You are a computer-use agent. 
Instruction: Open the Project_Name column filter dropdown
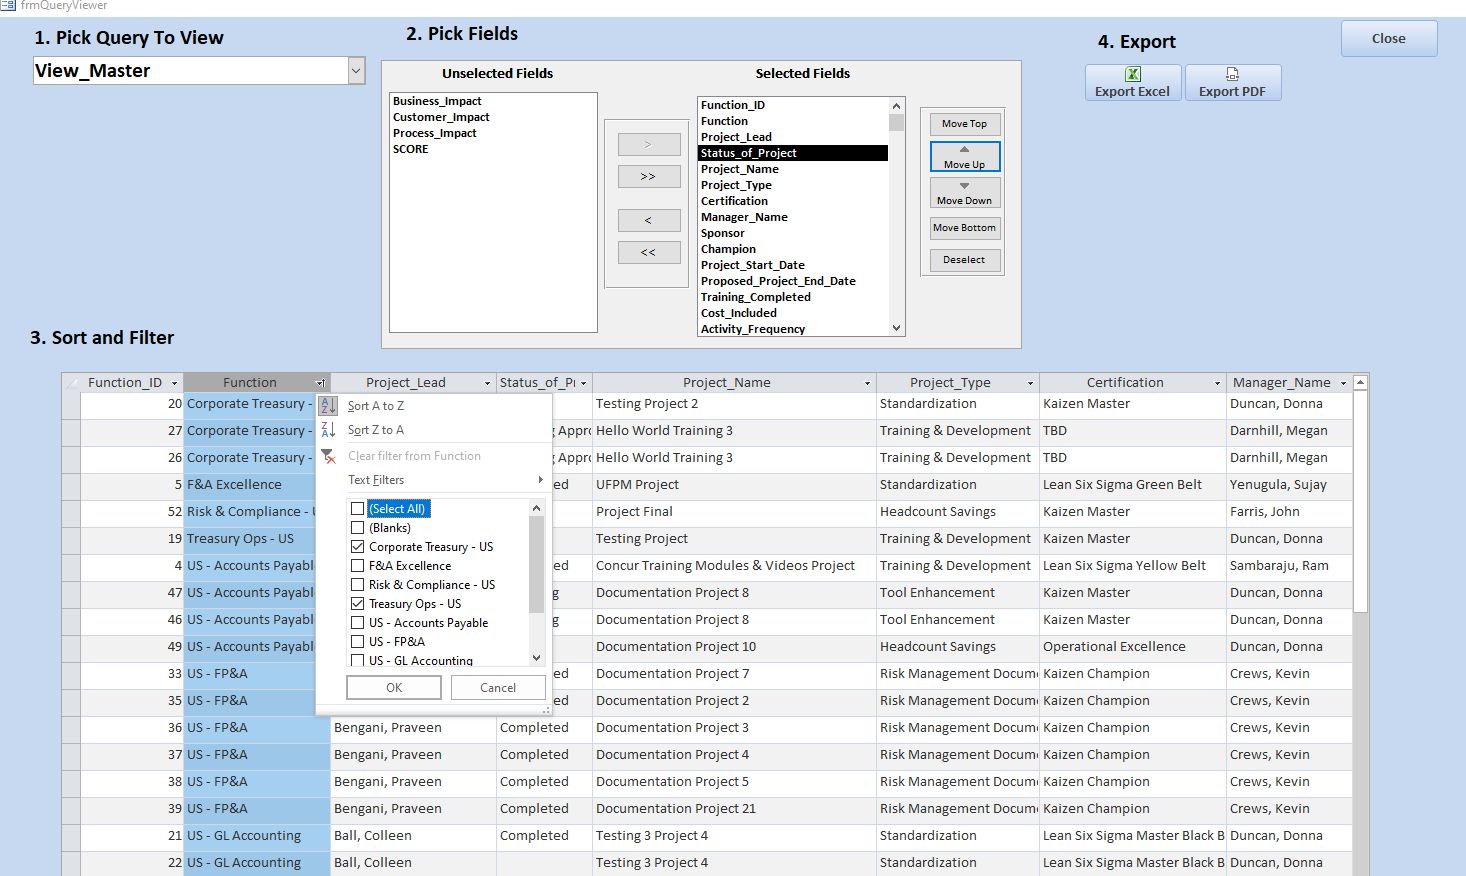click(x=867, y=383)
